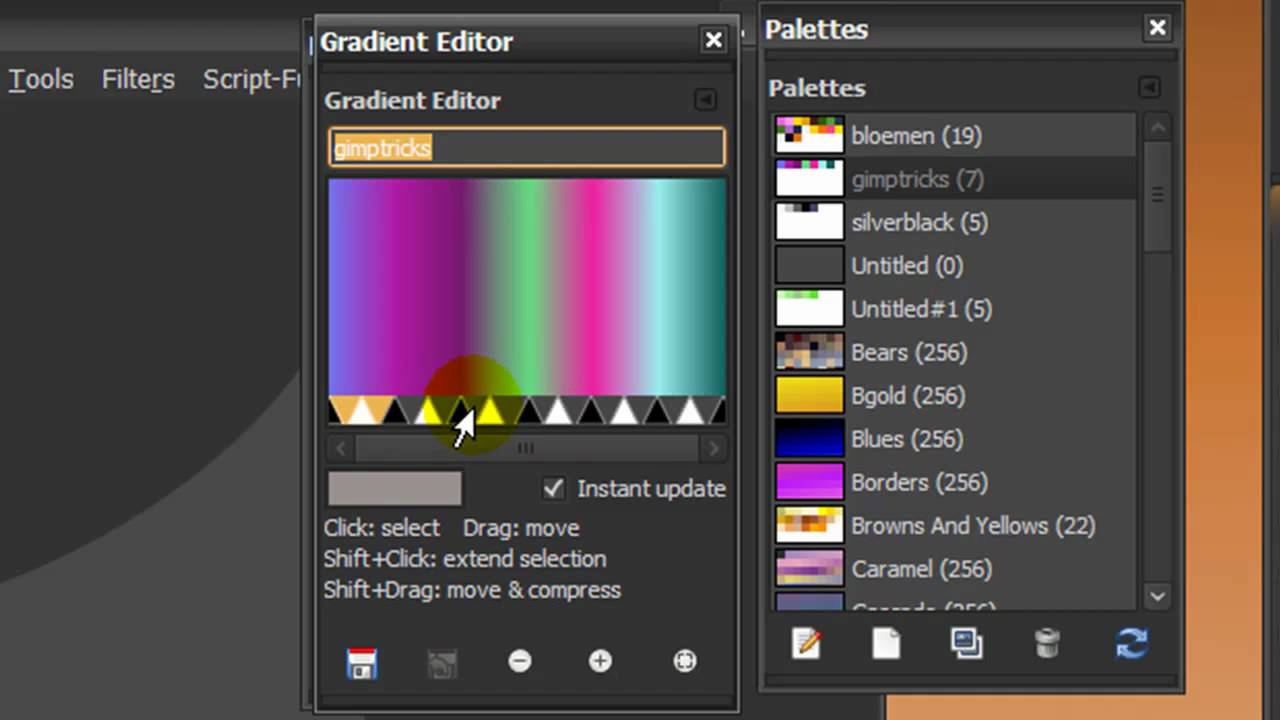Image resolution: width=1280 pixels, height=720 pixels.
Task: Select the yellow midpoint handle right of cursor
Action: pos(491,410)
